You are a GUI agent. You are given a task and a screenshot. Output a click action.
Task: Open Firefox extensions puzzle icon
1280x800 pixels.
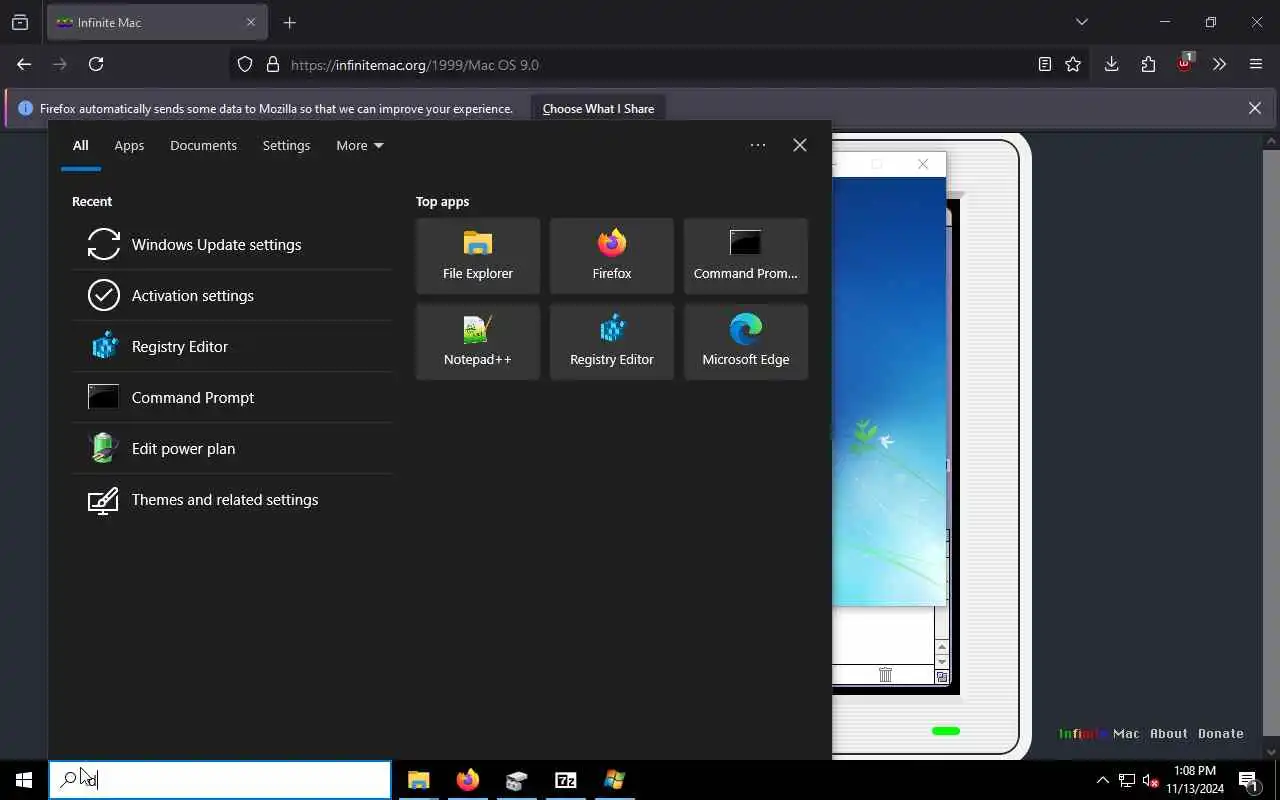click(1148, 64)
